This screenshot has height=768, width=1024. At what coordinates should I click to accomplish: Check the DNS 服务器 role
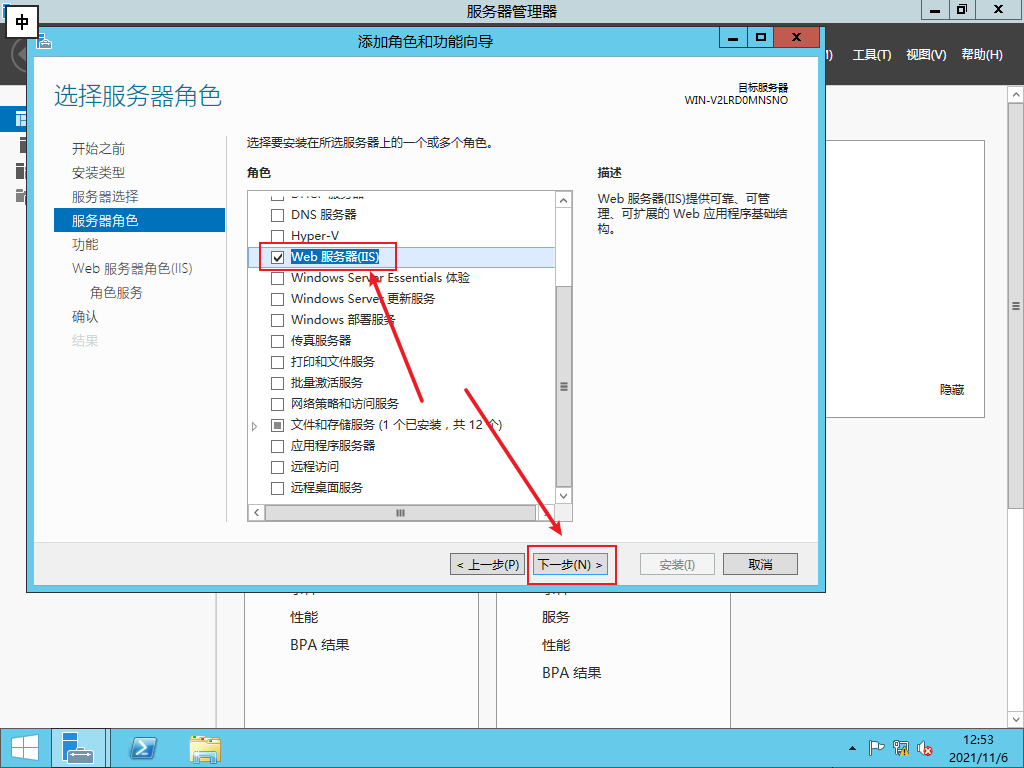[x=278, y=215]
